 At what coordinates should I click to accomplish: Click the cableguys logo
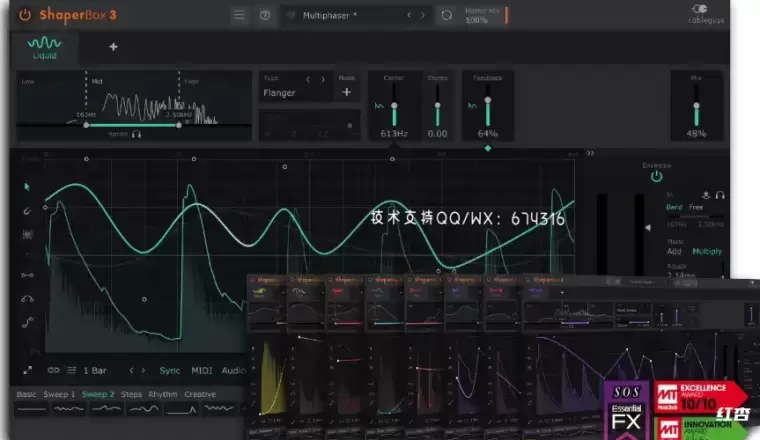coord(706,14)
